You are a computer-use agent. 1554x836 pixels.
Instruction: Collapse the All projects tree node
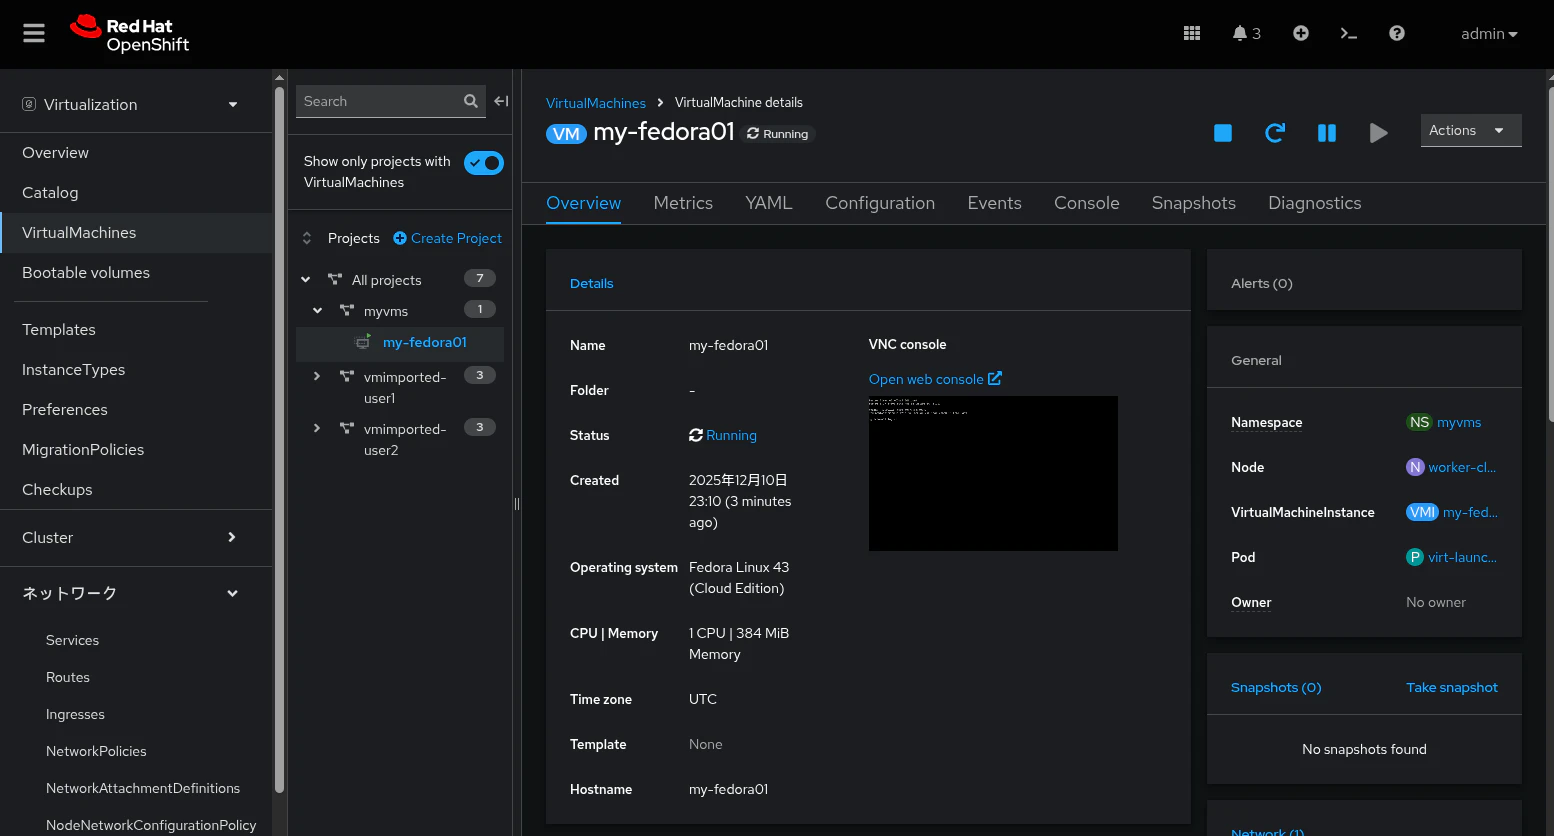pyautogui.click(x=306, y=280)
